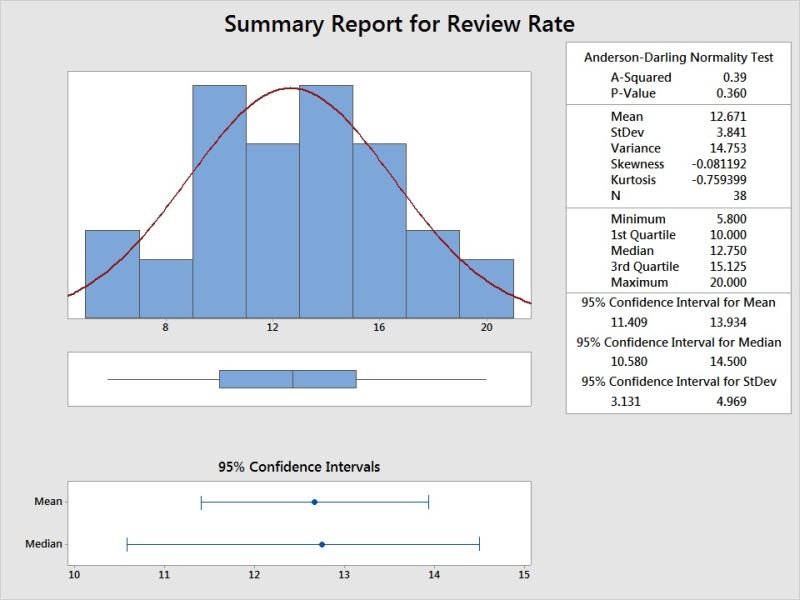Select the boxplot's right whisker
This screenshot has height=600, width=800.
(420, 379)
